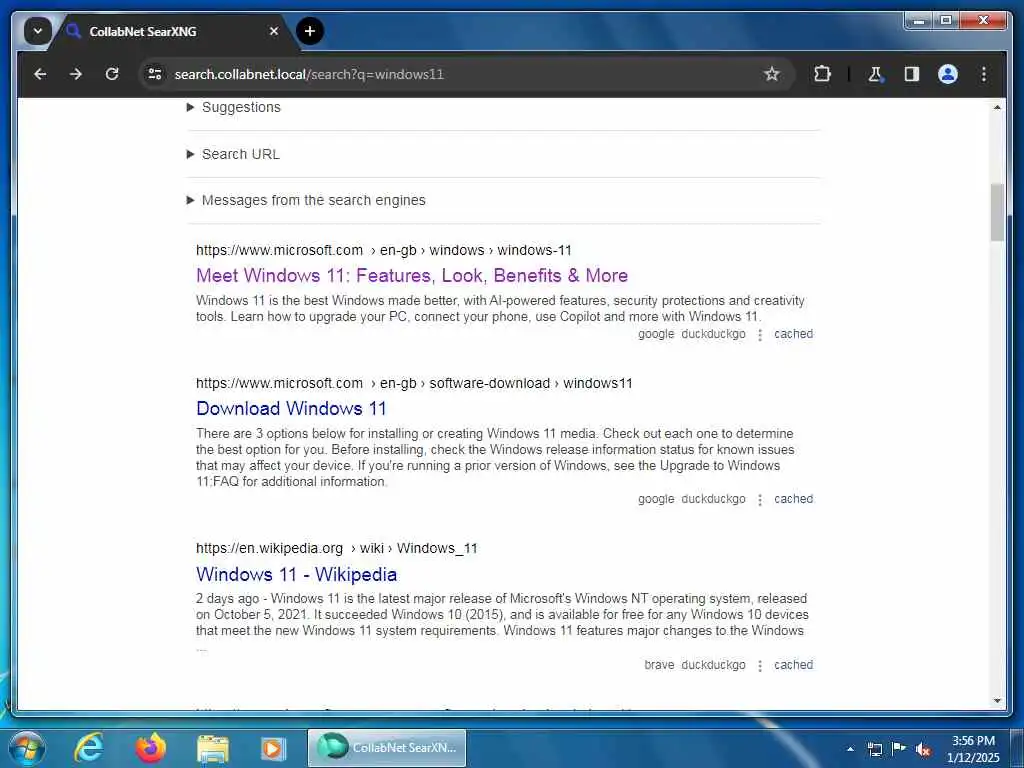Open the Chrome profile avatar
The image size is (1024, 768).
948,74
